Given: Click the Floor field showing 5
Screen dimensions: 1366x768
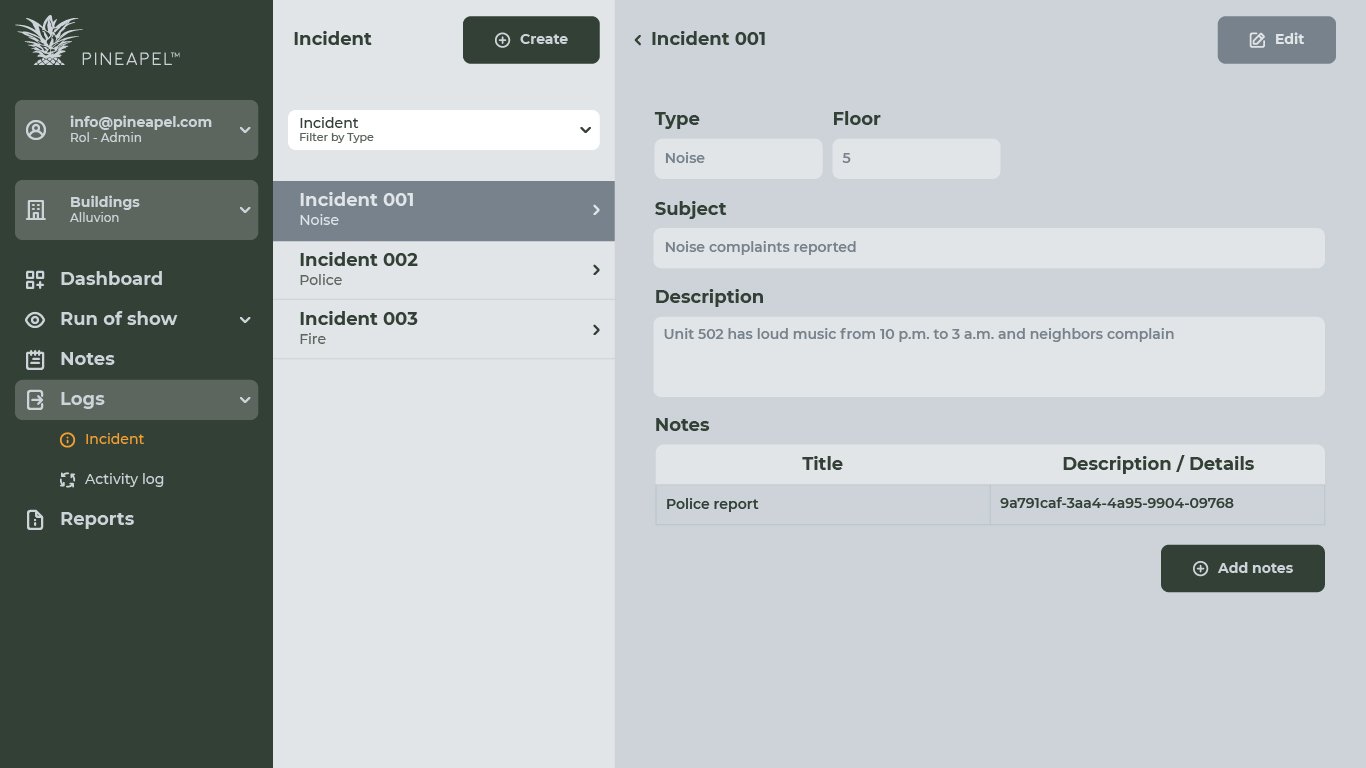Looking at the screenshot, I should click(916, 159).
